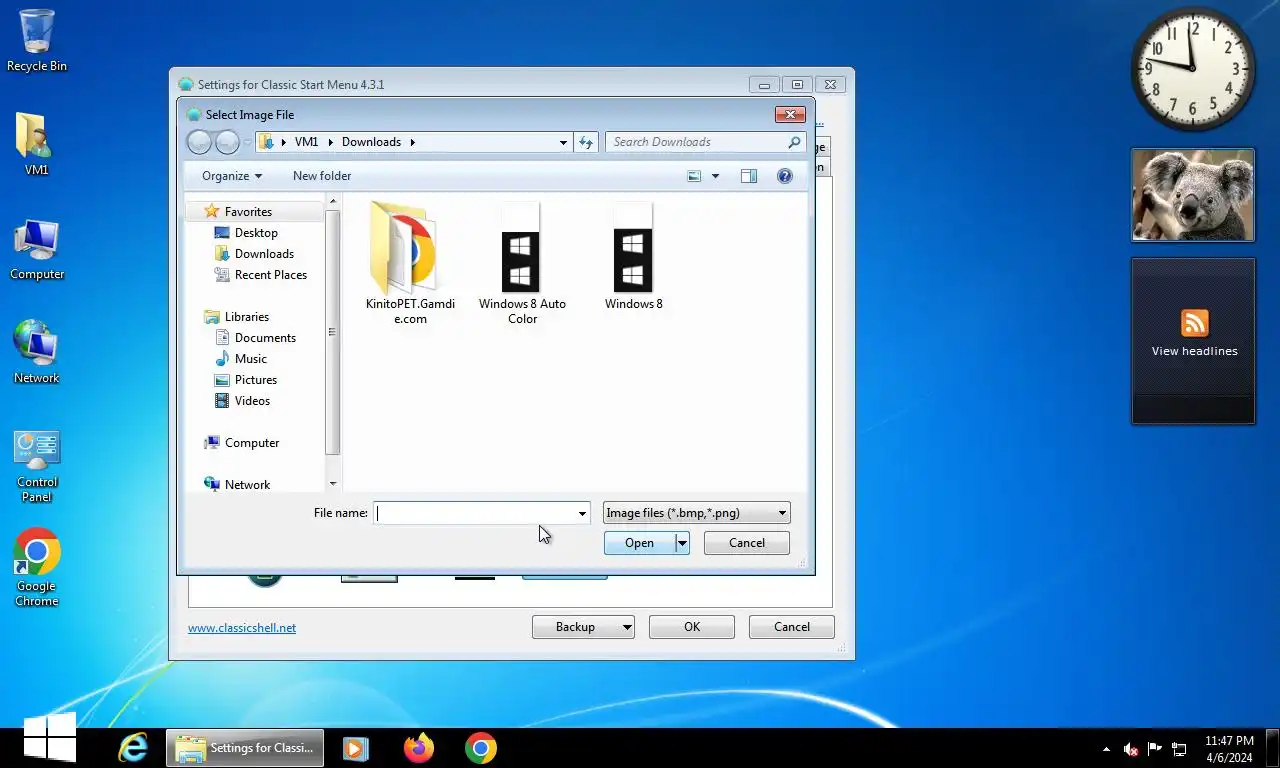This screenshot has width=1280, height=768.
Task: Open Action Center flag tray icon
Action: (x=1155, y=748)
